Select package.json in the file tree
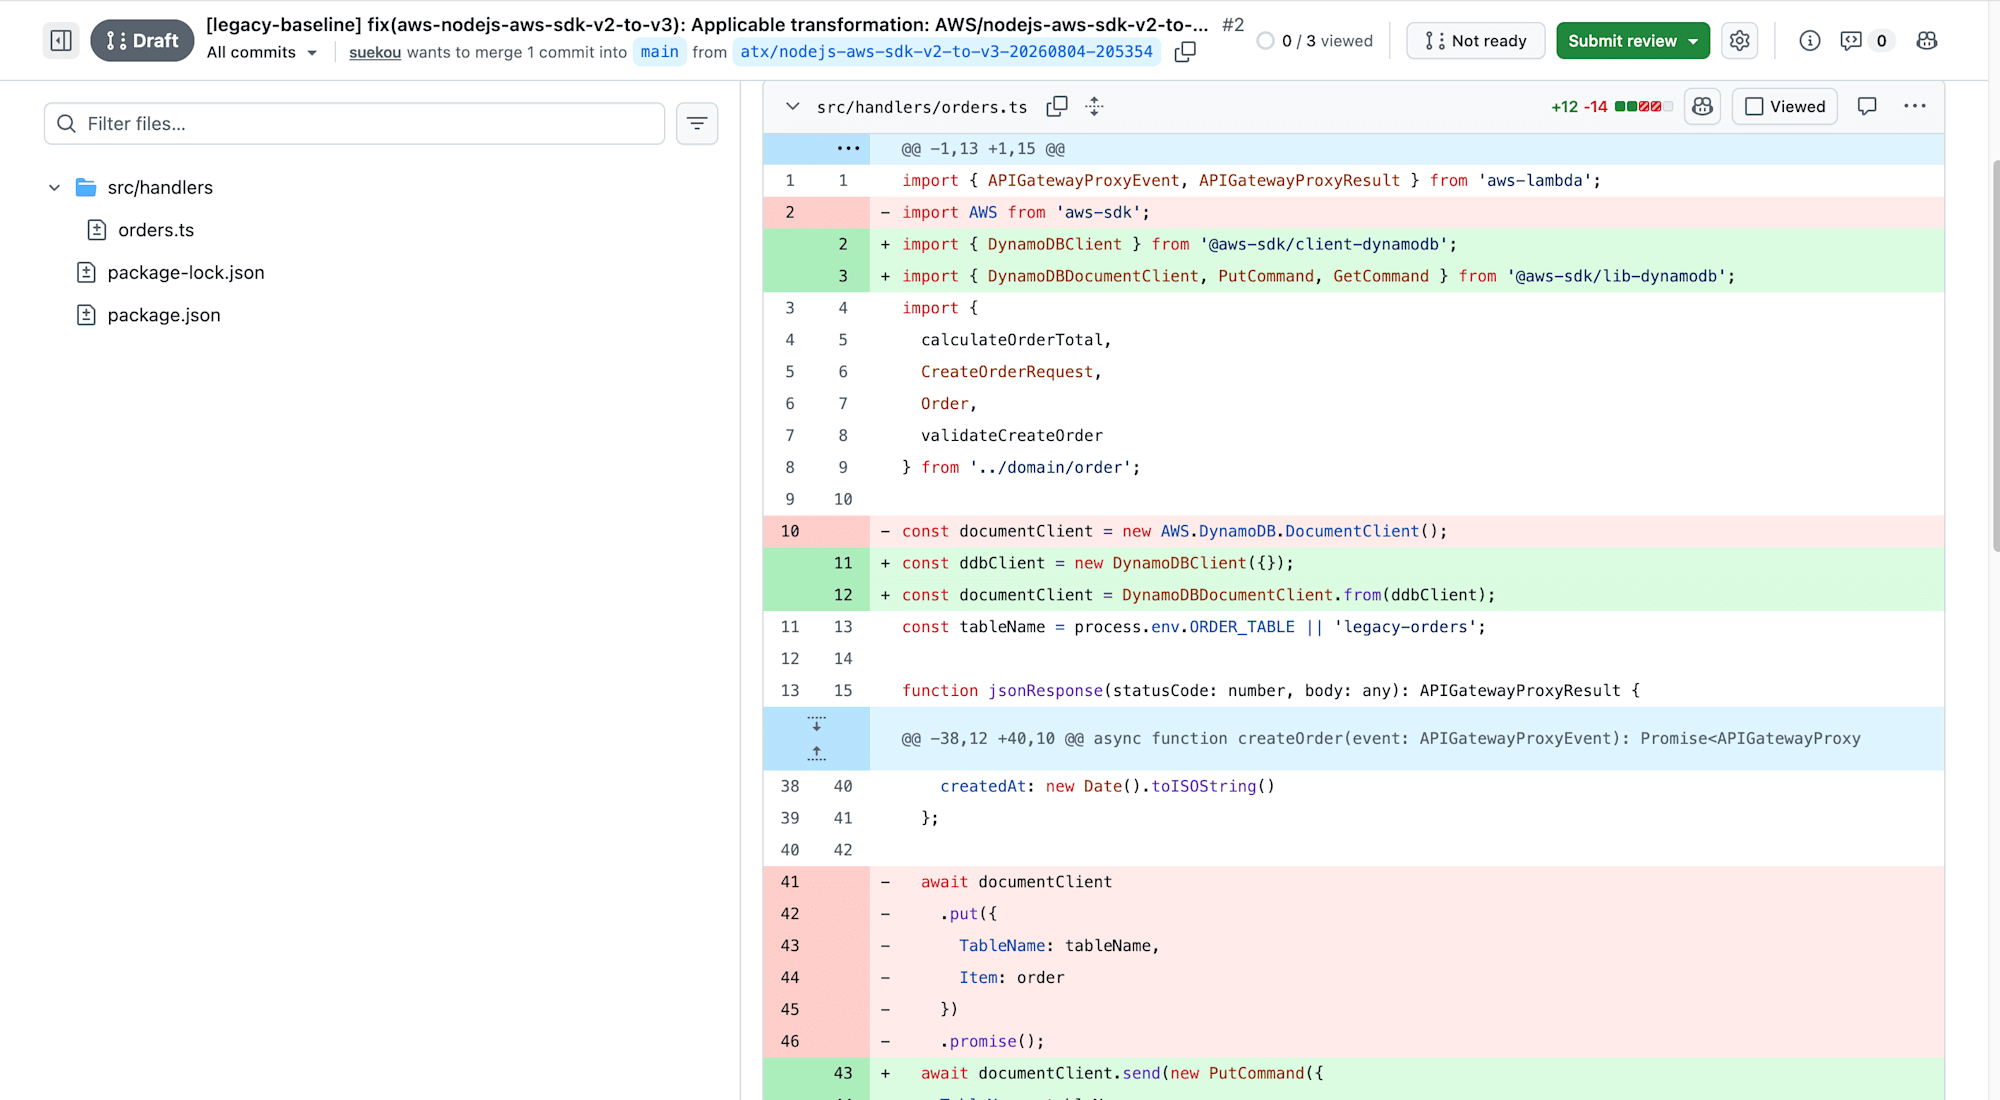Image resolution: width=2000 pixels, height=1100 pixels. [x=164, y=315]
